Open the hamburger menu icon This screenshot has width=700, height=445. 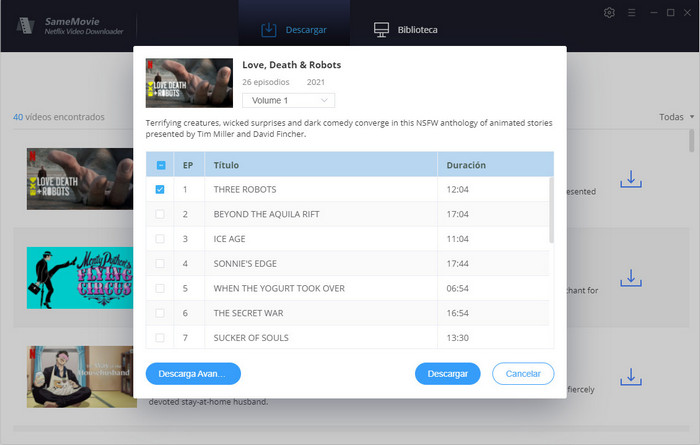point(631,12)
